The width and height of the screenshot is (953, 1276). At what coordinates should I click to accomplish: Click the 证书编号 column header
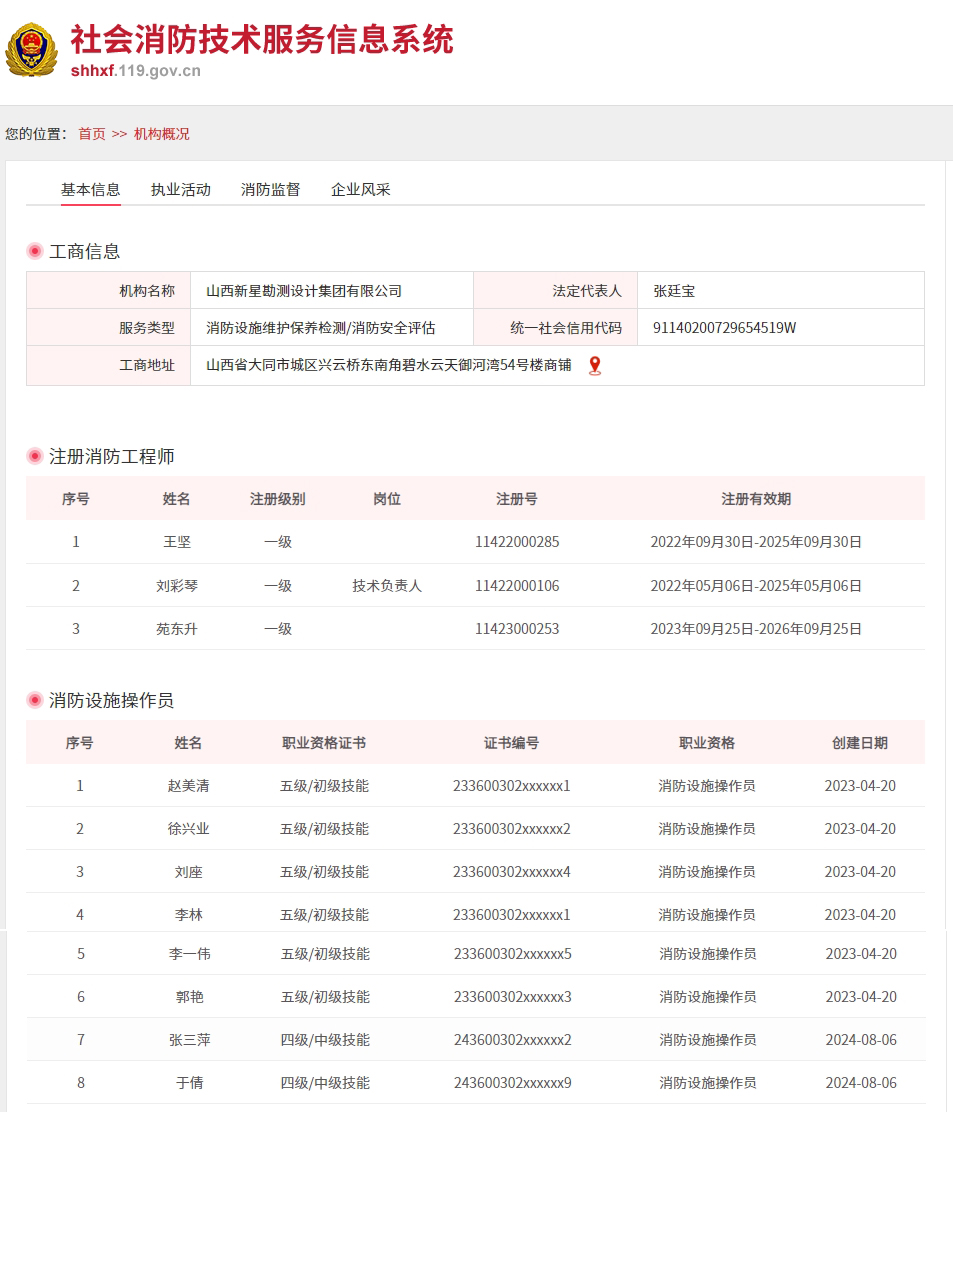tap(512, 743)
